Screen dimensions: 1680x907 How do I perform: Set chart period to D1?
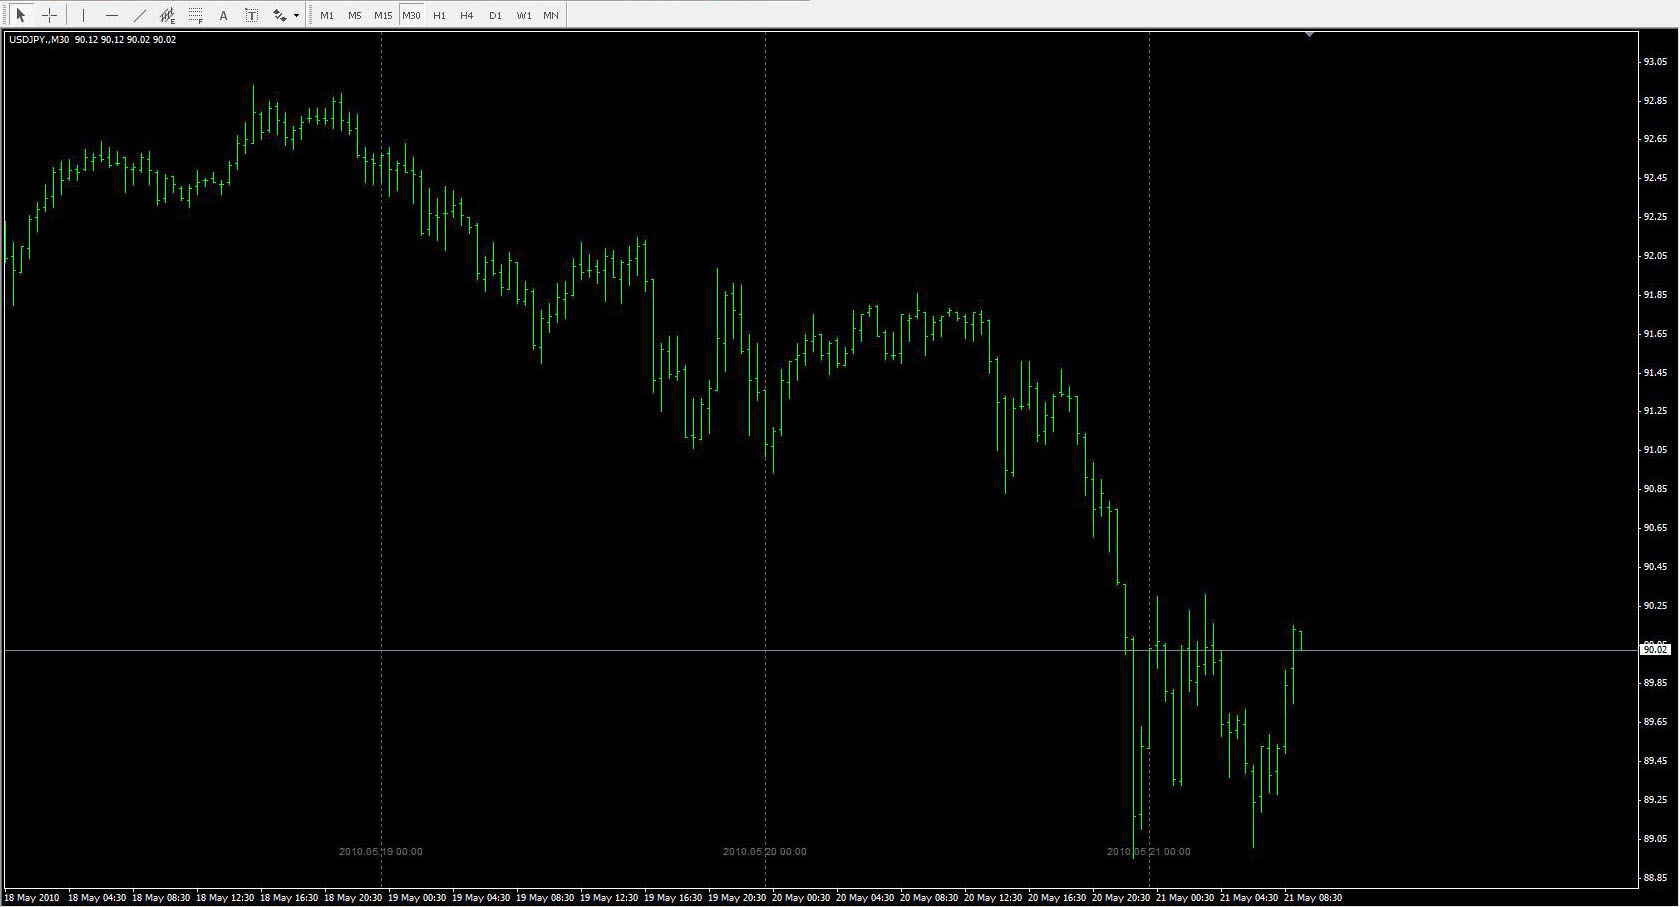(x=495, y=15)
